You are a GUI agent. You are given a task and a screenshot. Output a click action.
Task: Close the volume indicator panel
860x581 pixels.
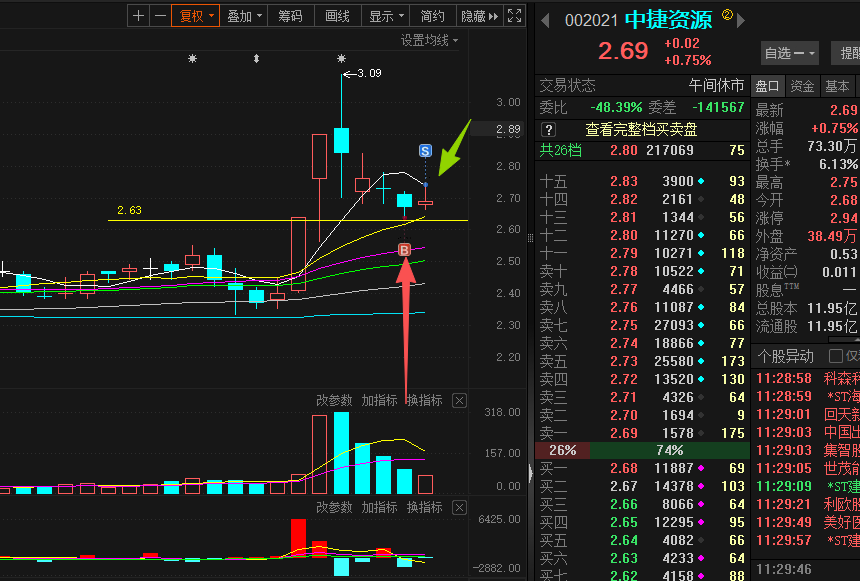click(460, 401)
